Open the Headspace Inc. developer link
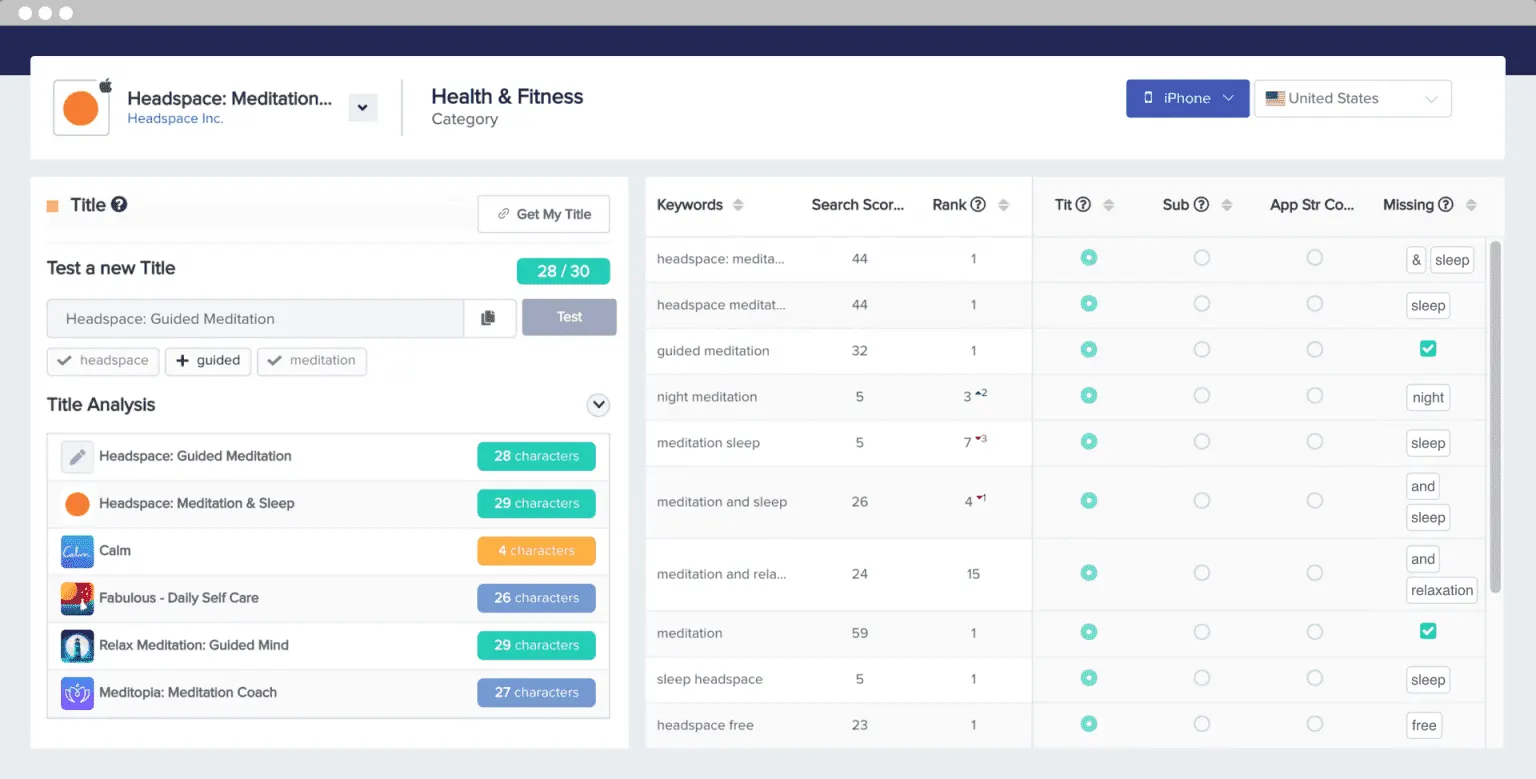The width and height of the screenshot is (1536, 779). point(175,119)
